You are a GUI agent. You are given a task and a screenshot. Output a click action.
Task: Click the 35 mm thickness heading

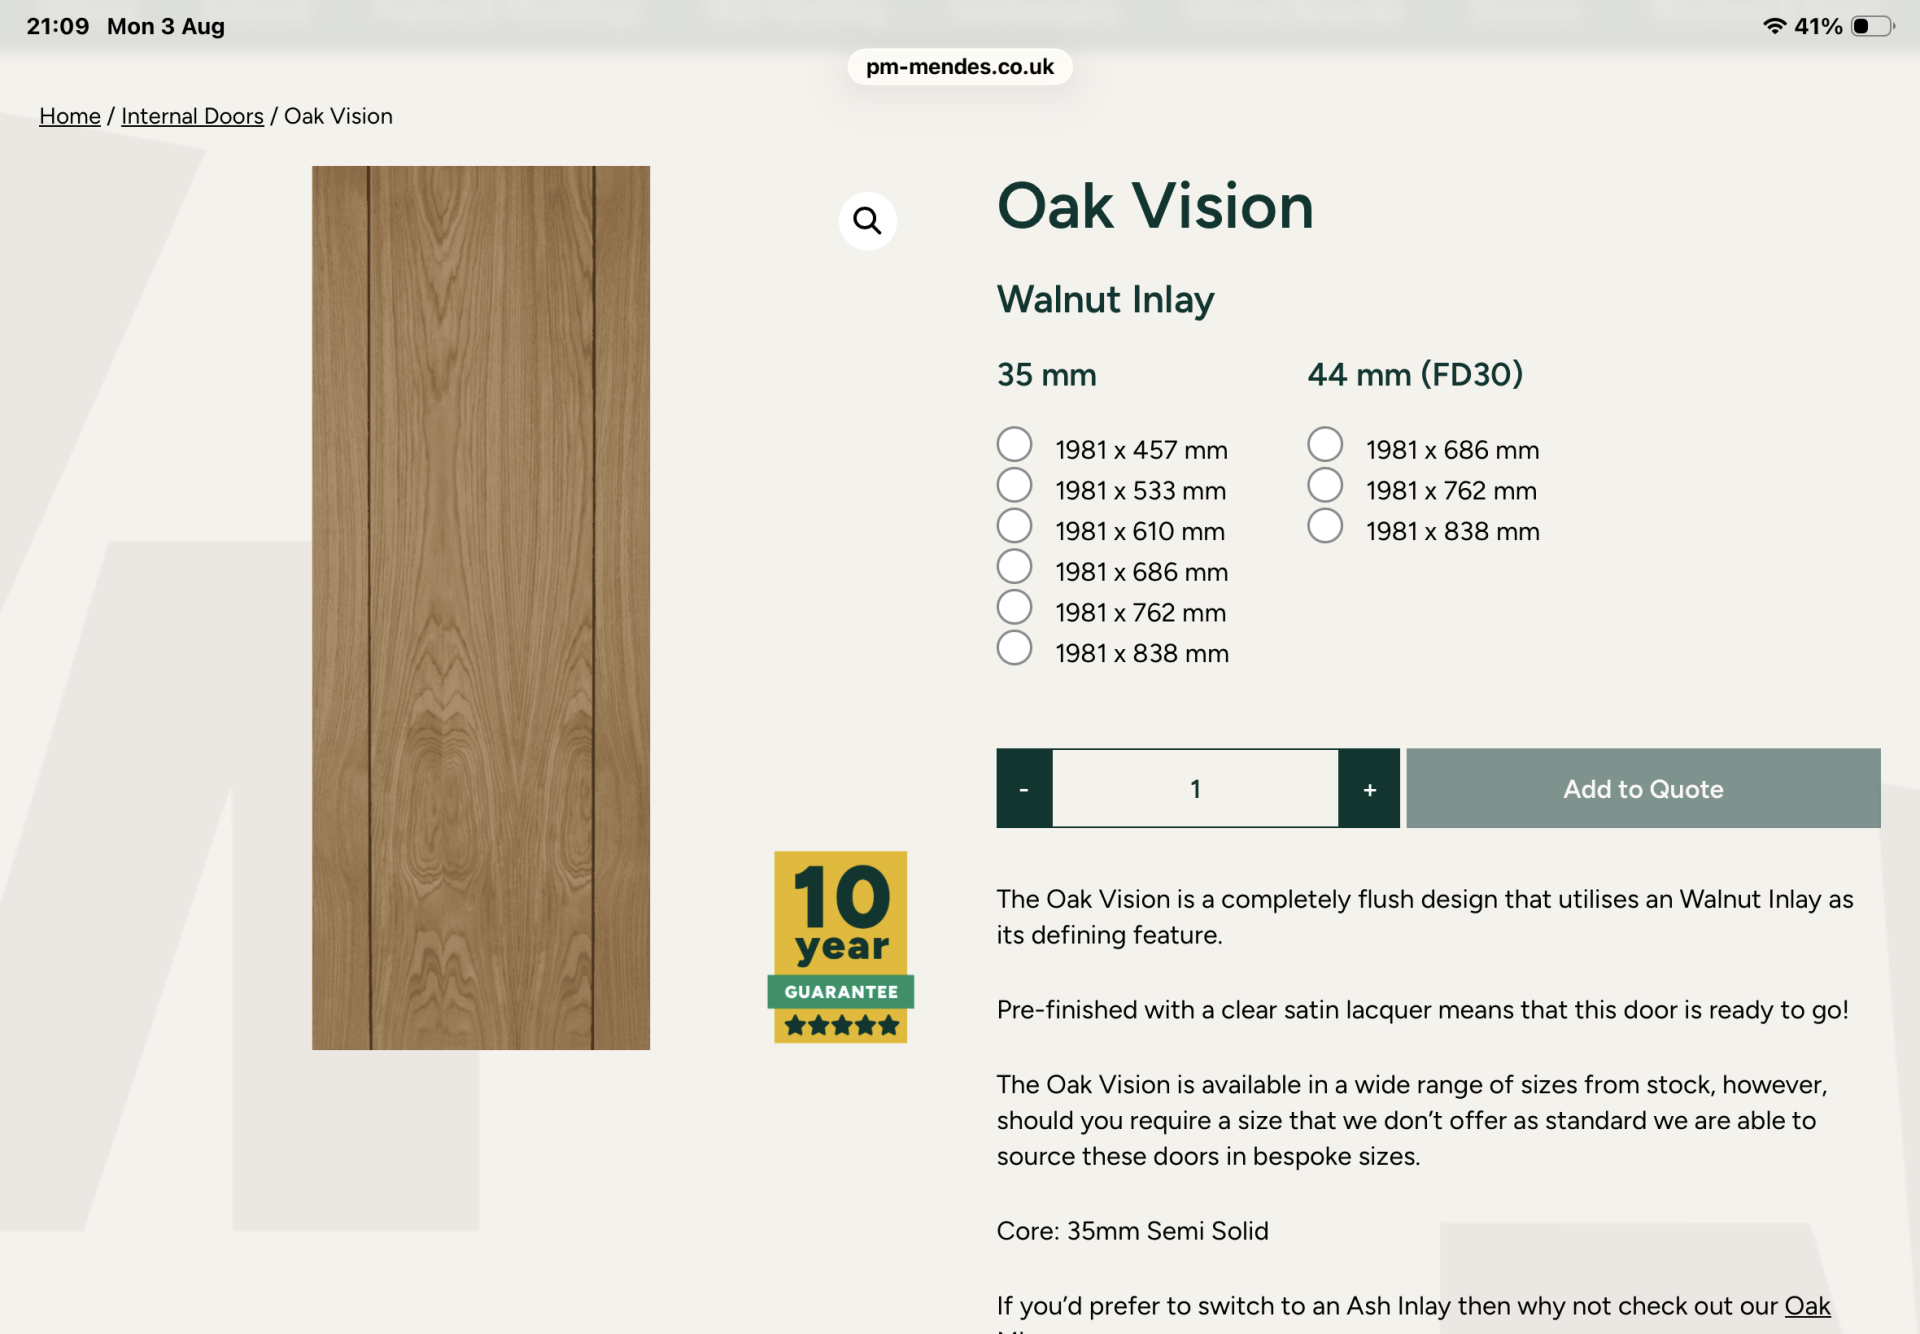coord(1046,375)
